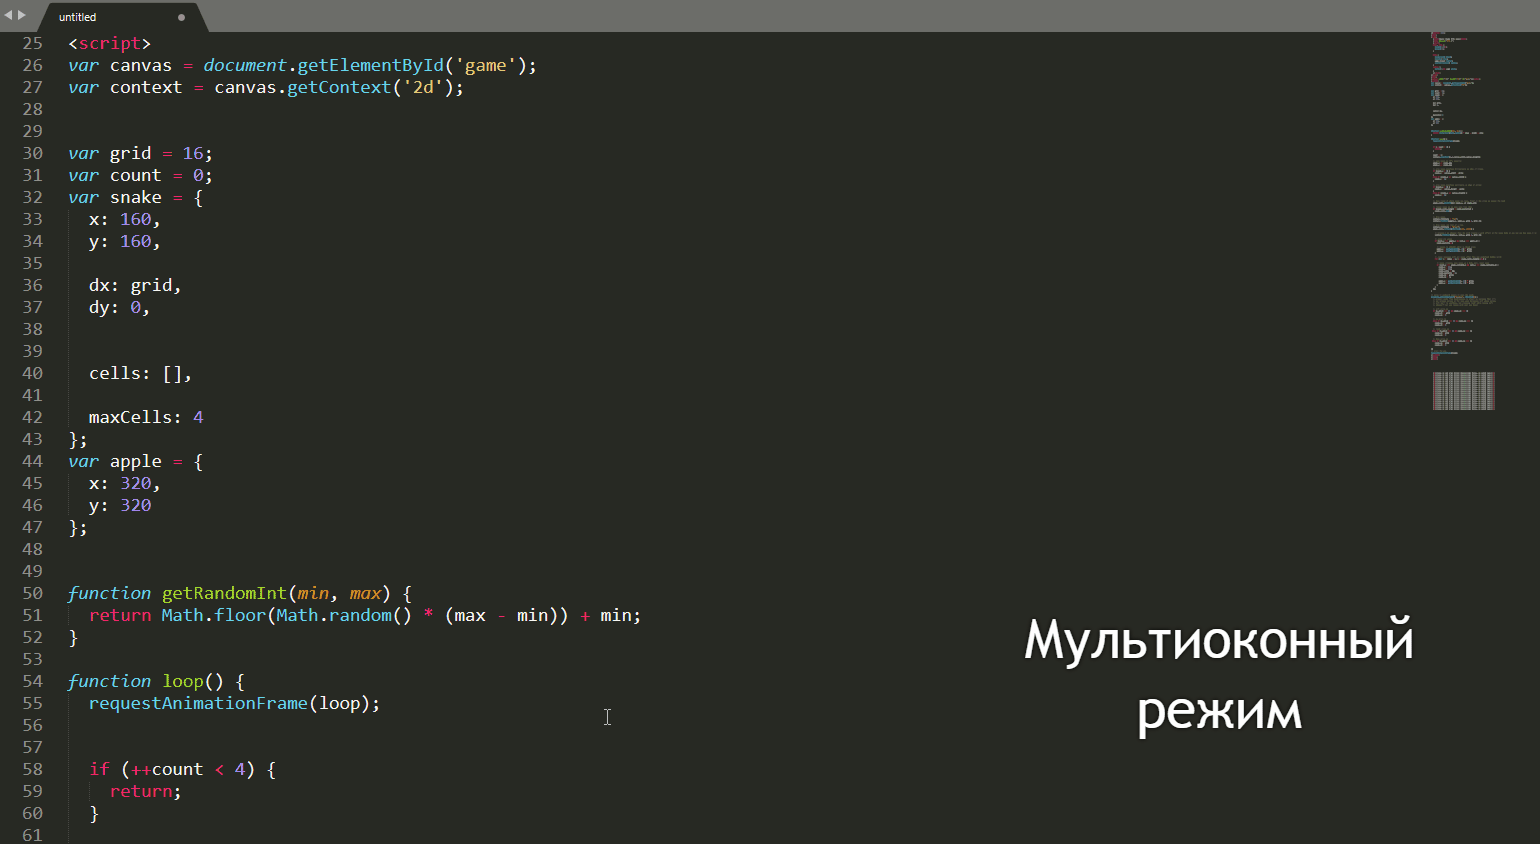The image size is (1540, 844).
Task: Click 'getContext' in line 27
Action: (x=339, y=87)
